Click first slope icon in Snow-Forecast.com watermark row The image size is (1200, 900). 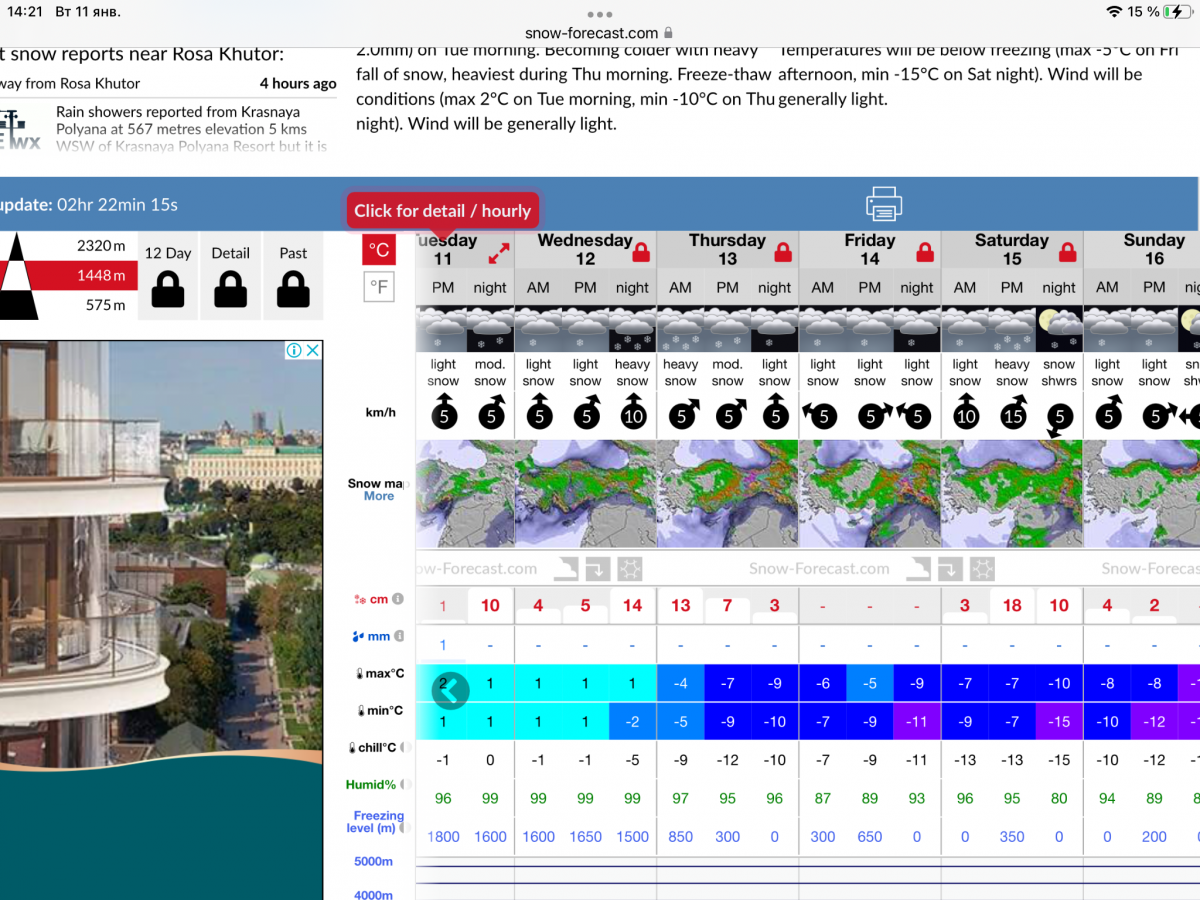[x=567, y=568]
